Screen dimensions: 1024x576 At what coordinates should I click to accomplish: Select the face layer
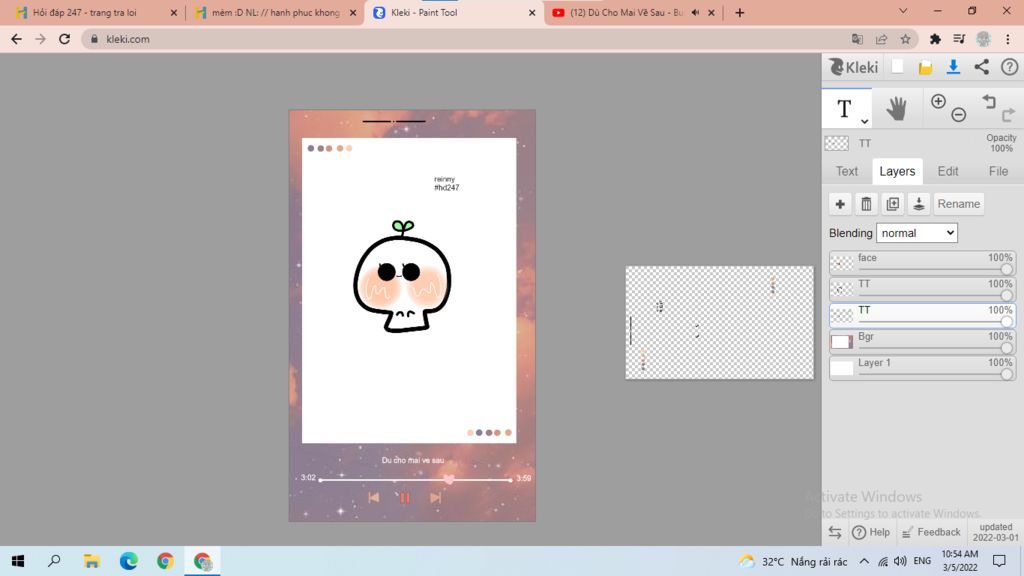pos(921,263)
